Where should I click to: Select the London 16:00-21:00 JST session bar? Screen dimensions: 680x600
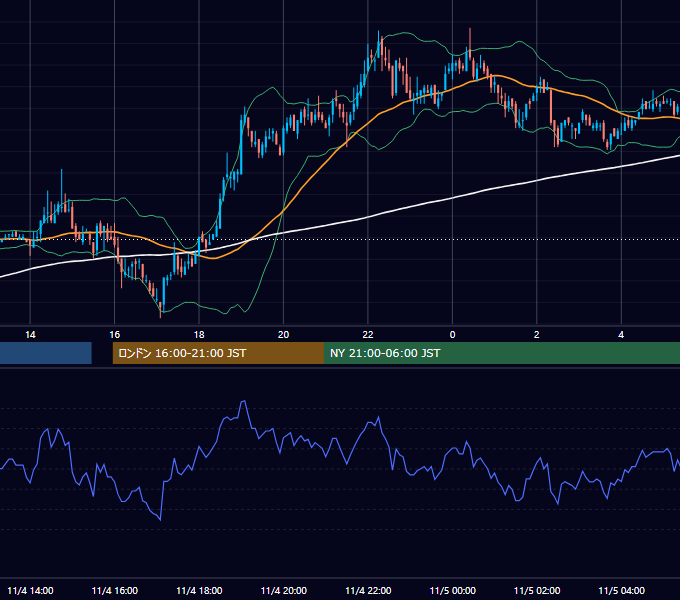218,353
